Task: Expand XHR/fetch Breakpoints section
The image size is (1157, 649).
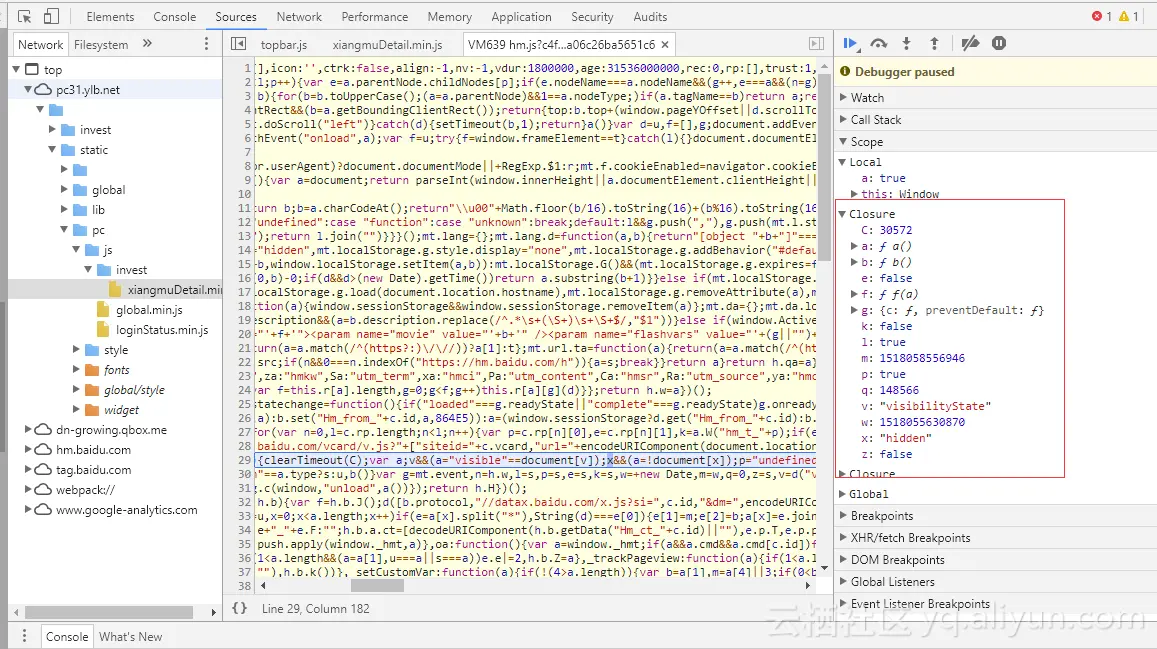Action: click(844, 538)
